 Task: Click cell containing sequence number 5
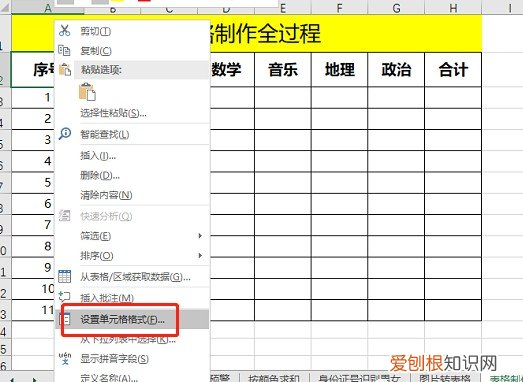pyautogui.click(x=33, y=182)
